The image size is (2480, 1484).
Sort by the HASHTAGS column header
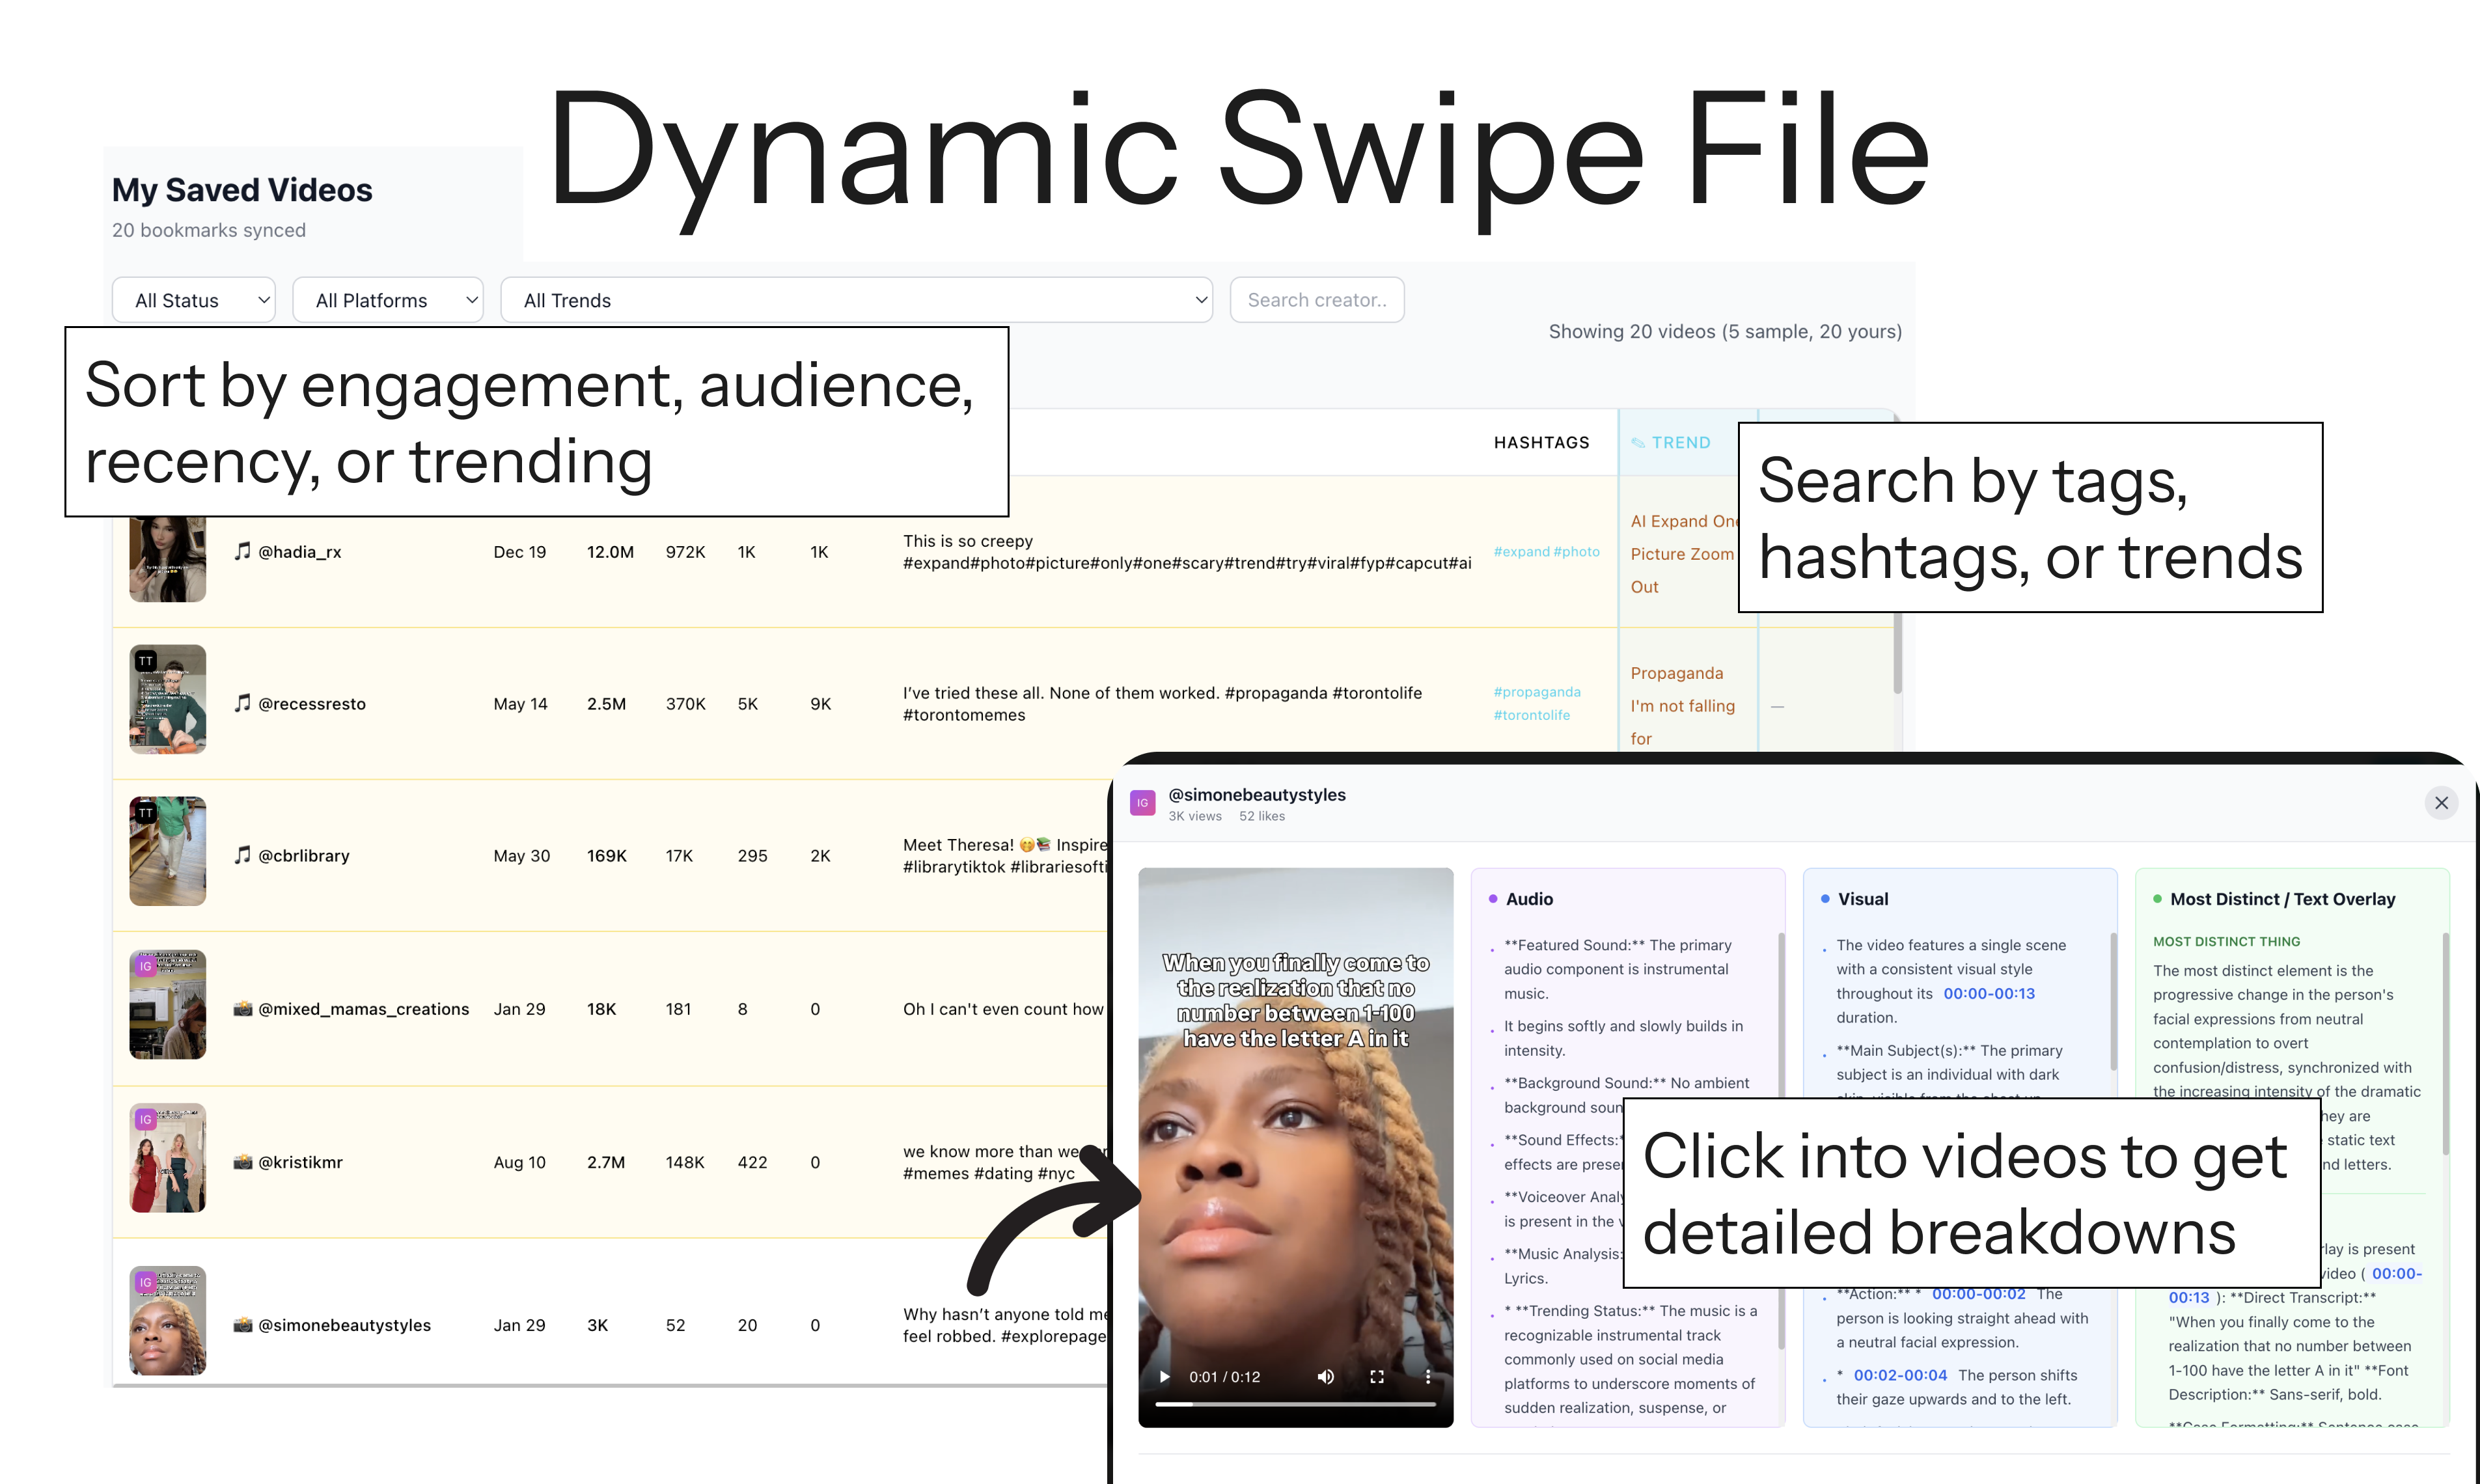click(1542, 442)
